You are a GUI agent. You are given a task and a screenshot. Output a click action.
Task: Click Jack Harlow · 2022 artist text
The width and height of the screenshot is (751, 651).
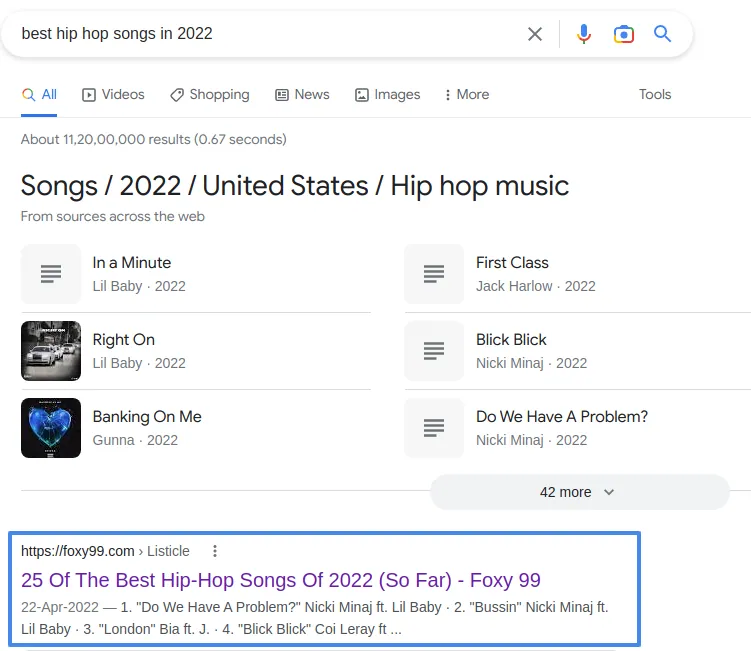pos(535,286)
